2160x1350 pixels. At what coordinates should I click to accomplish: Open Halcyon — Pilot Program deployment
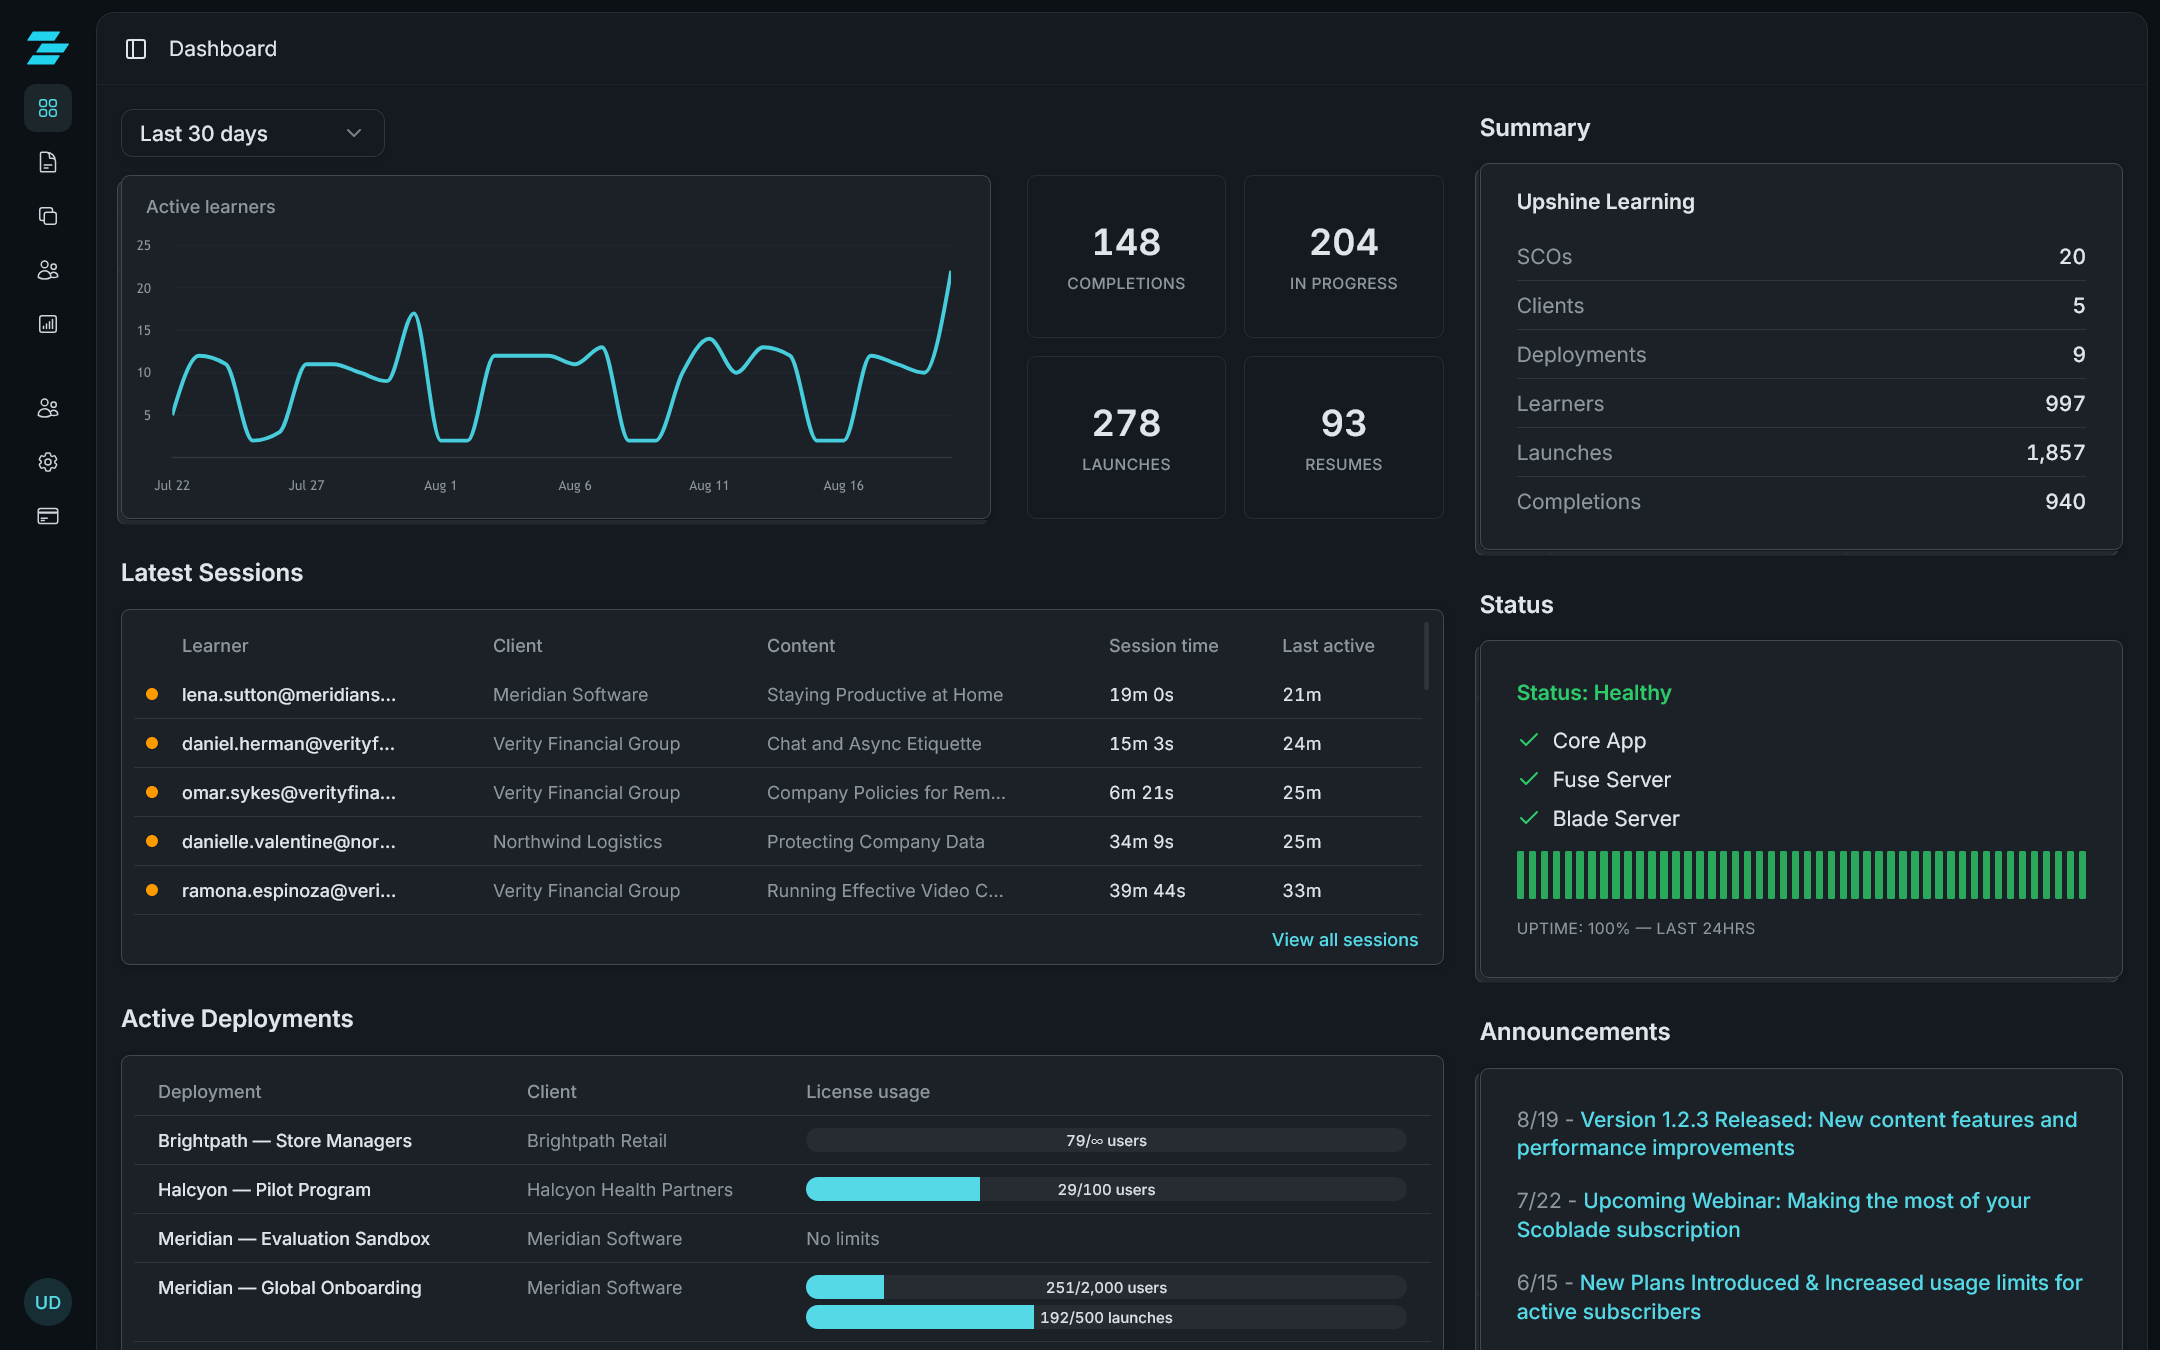264,1189
